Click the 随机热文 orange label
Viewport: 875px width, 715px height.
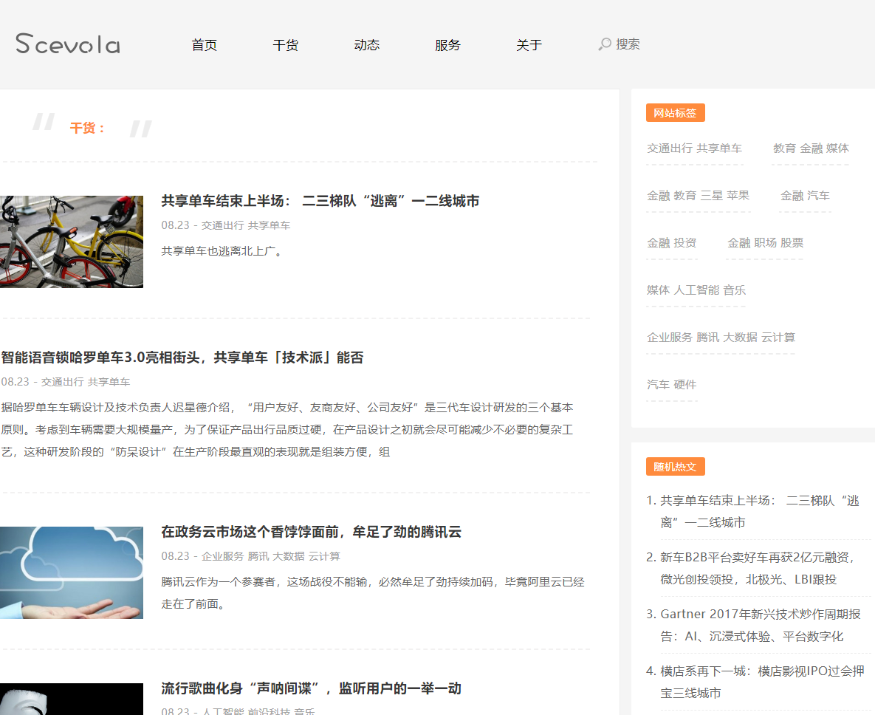pos(675,467)
